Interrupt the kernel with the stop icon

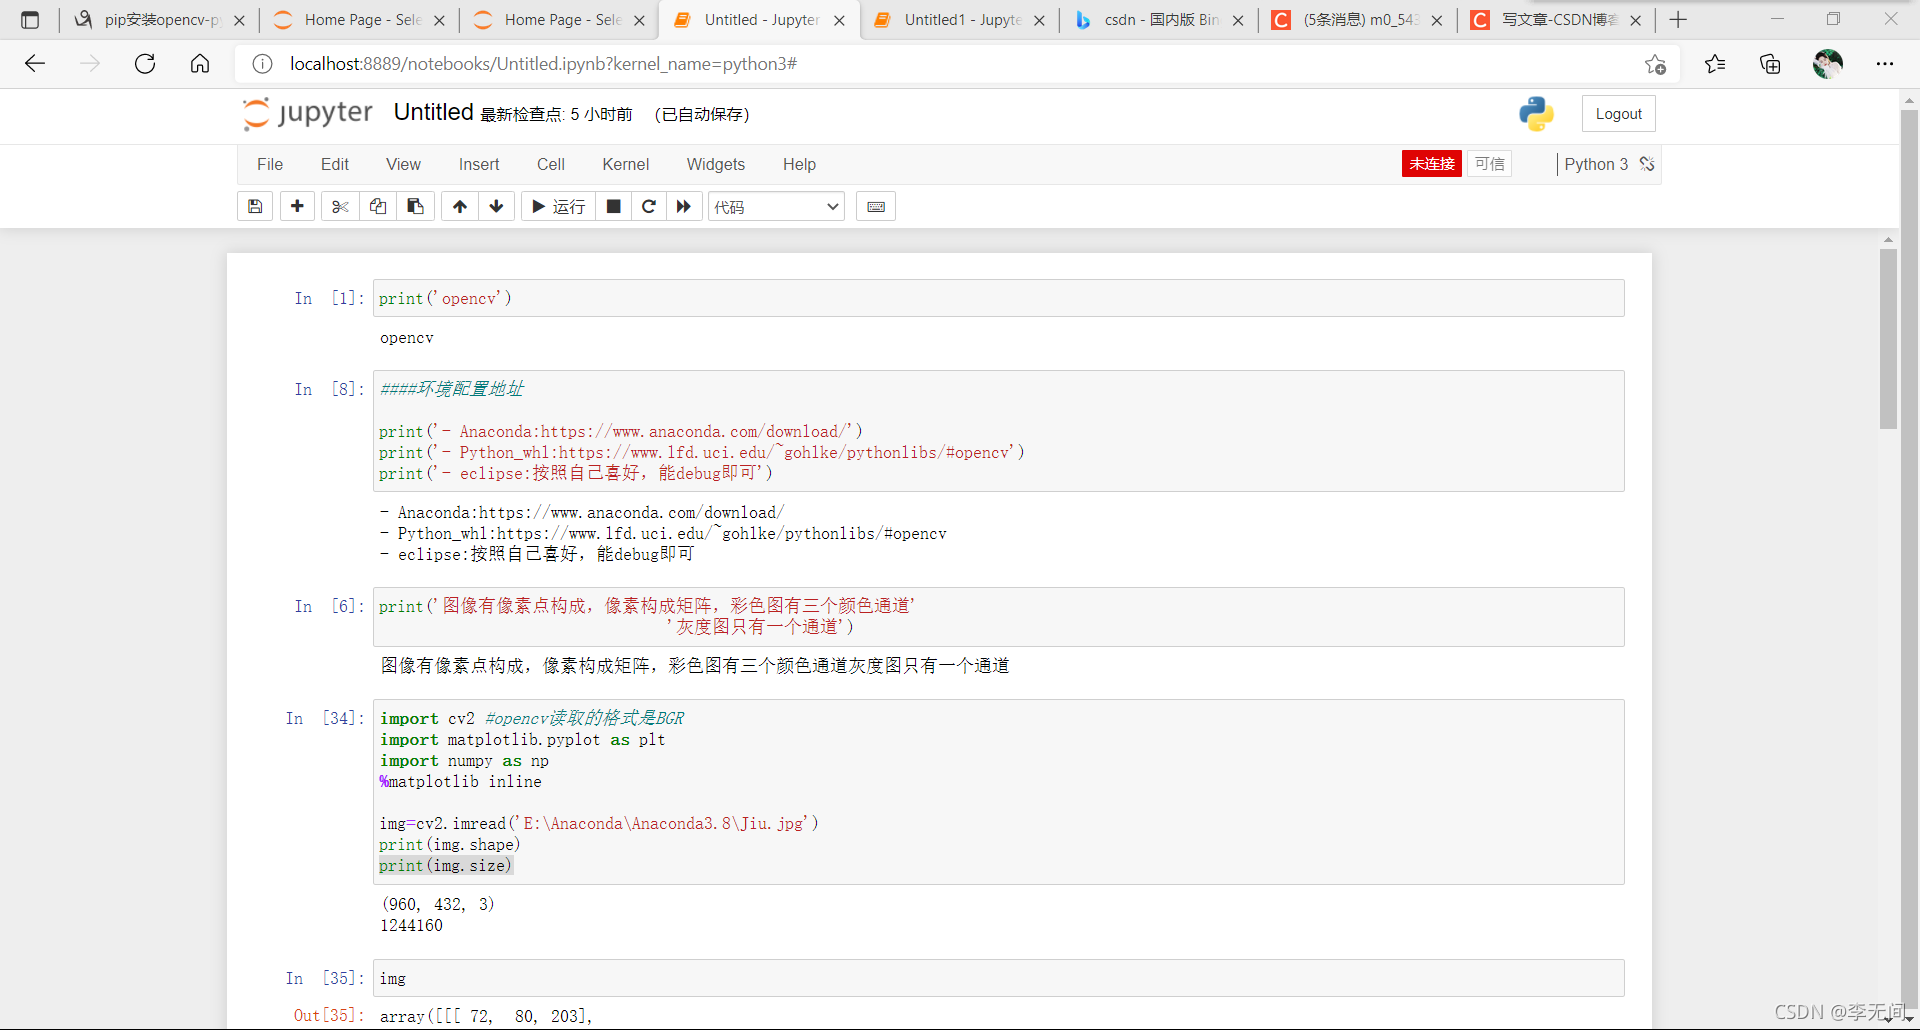613,206
